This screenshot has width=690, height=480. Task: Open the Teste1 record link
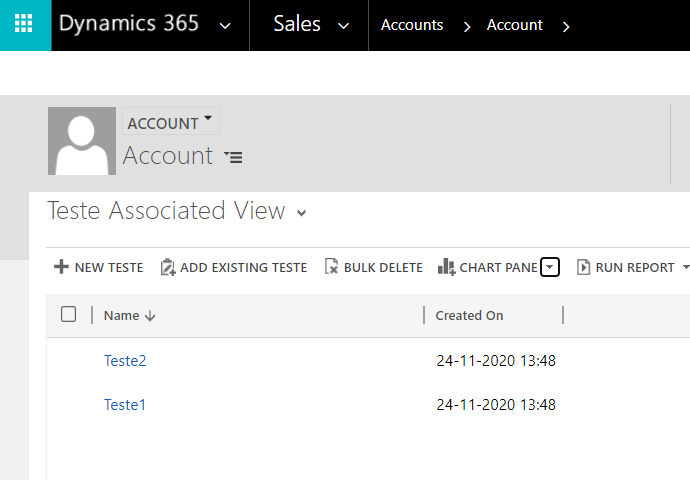(x=125, y=405)
